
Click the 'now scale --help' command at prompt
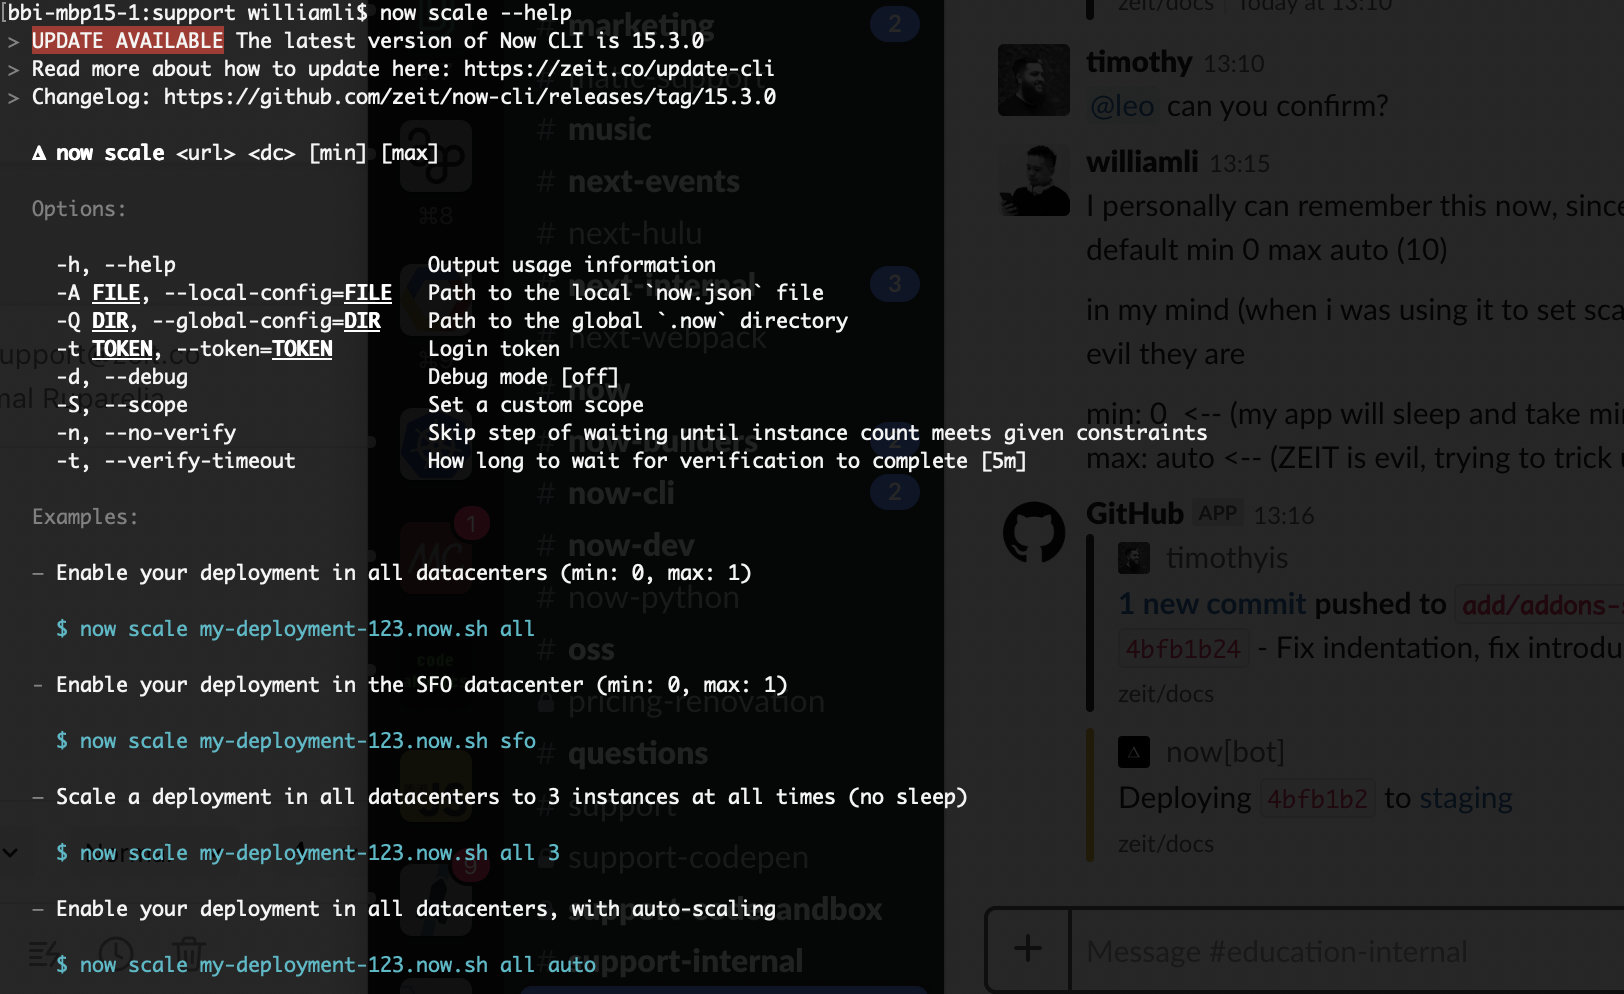coord(476,13)
